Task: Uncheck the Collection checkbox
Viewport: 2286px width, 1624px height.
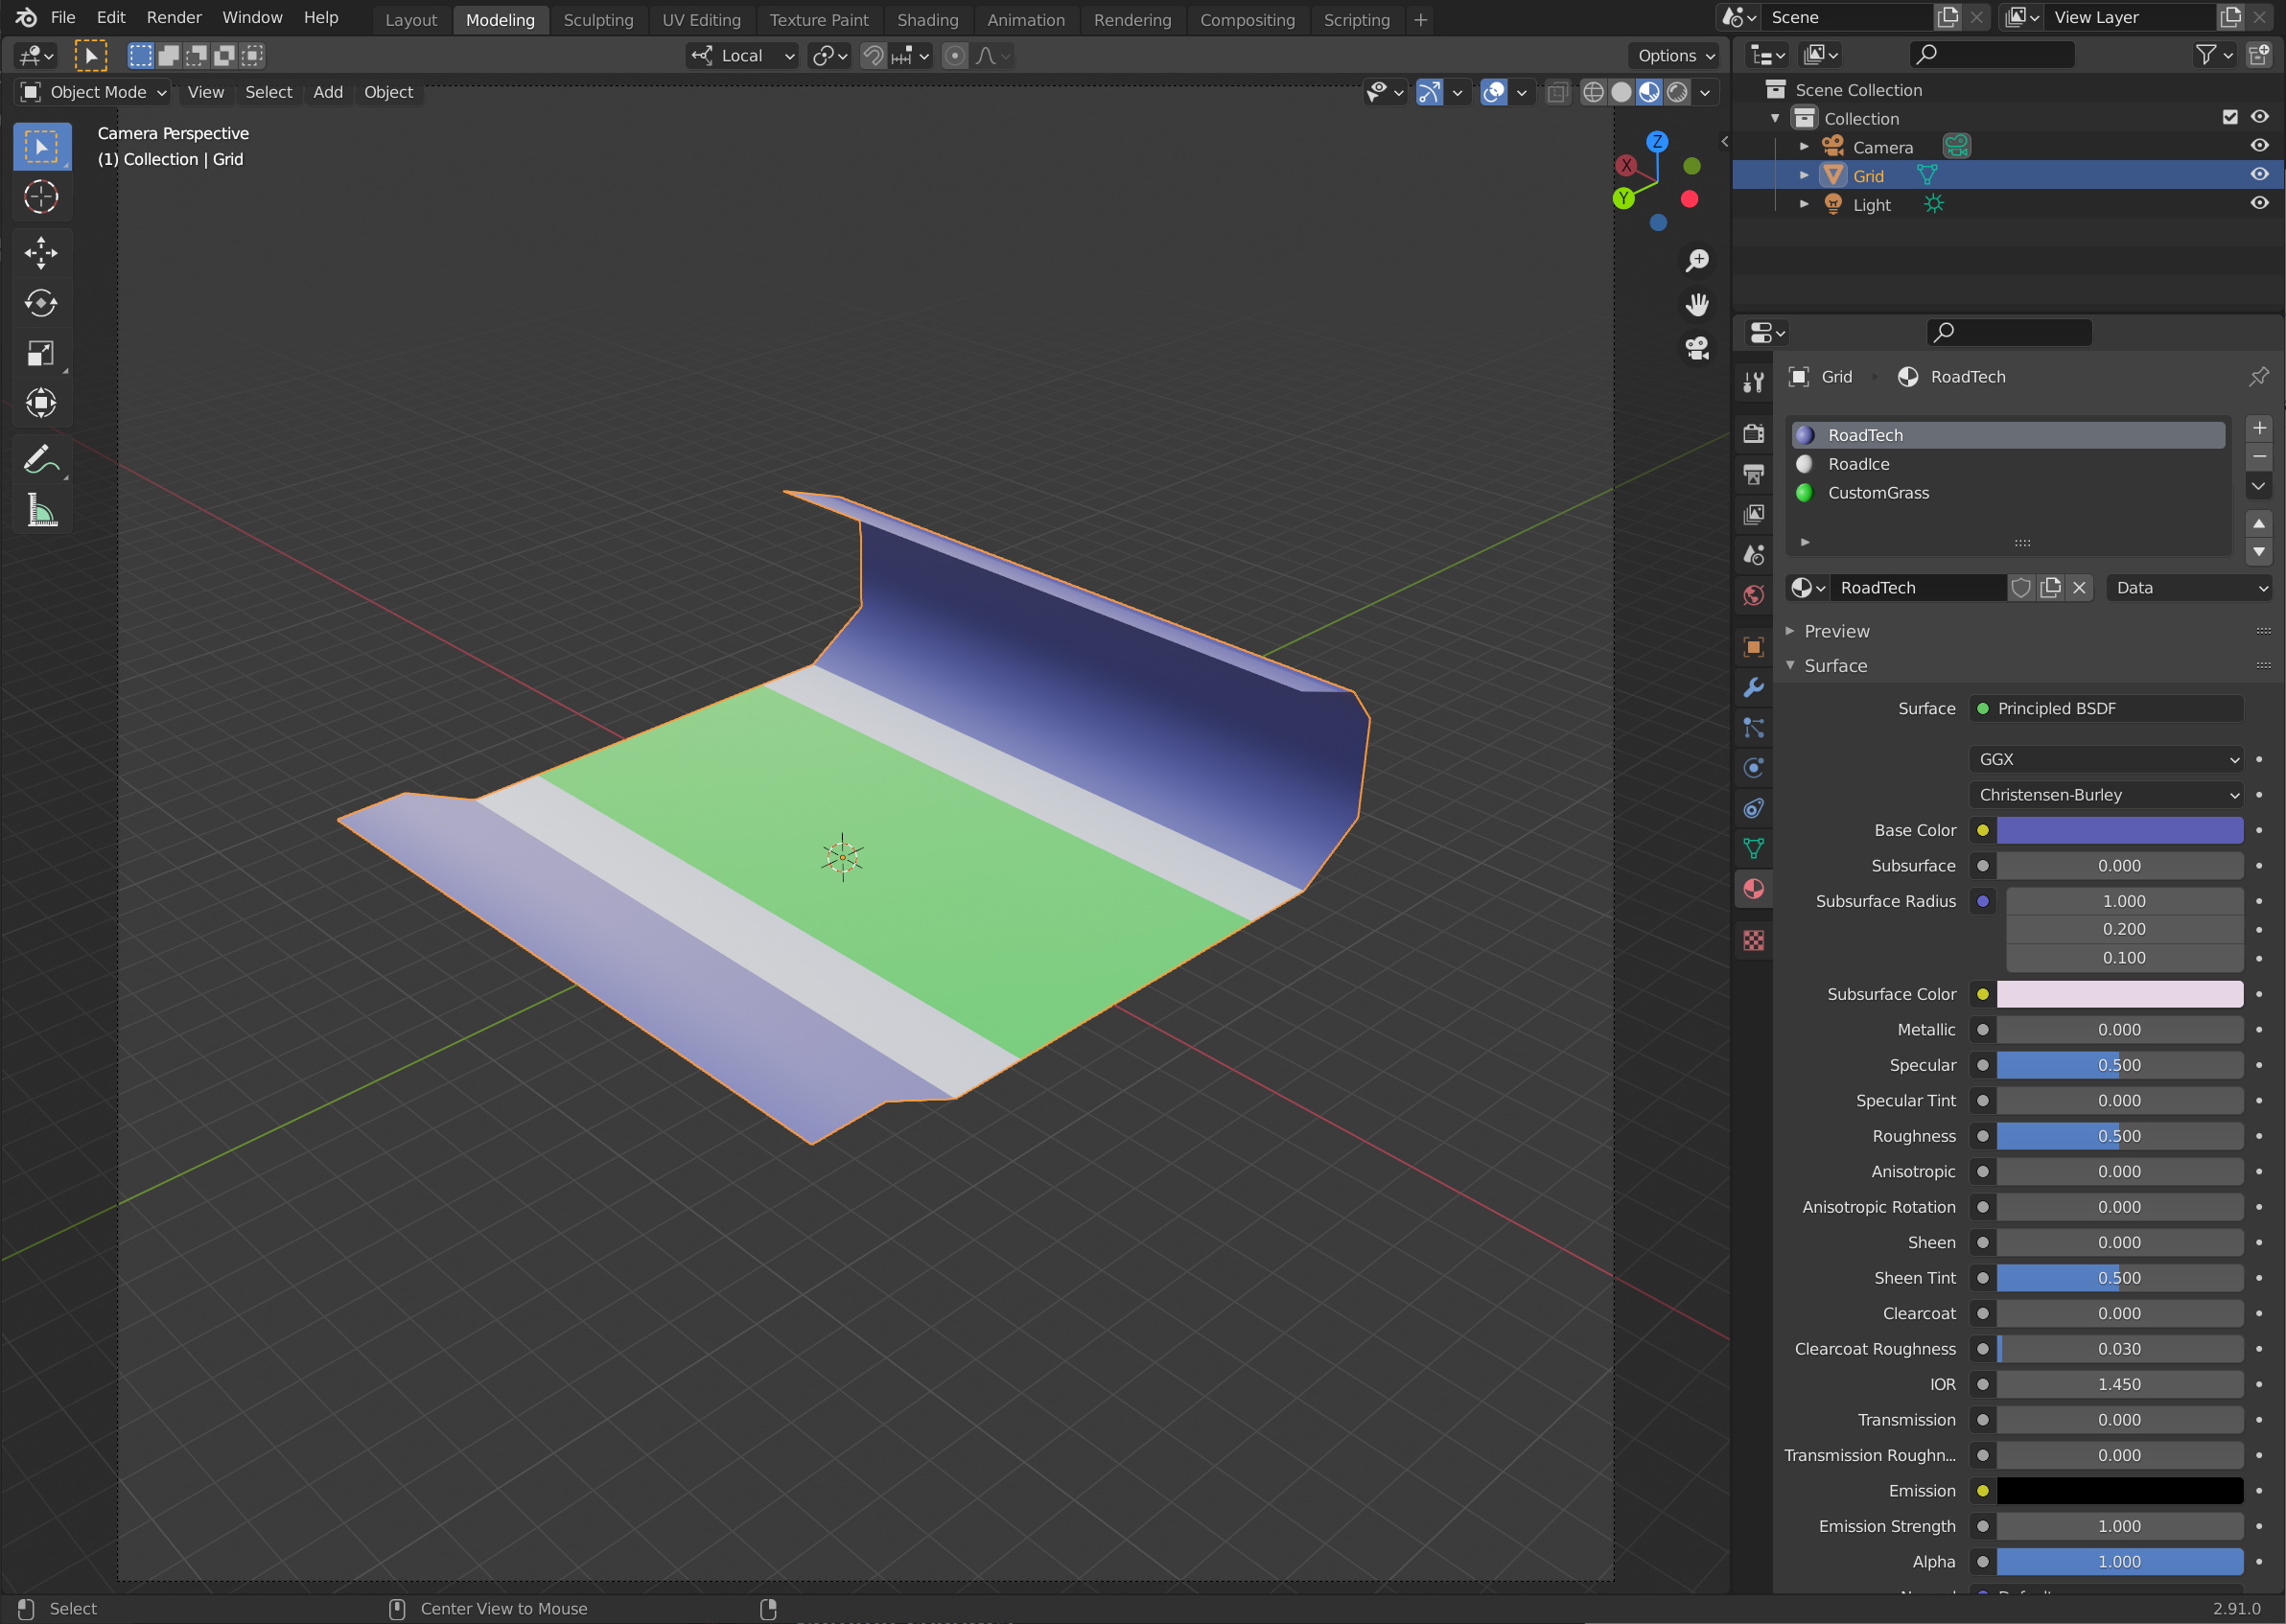Action: pos(2230,117)
